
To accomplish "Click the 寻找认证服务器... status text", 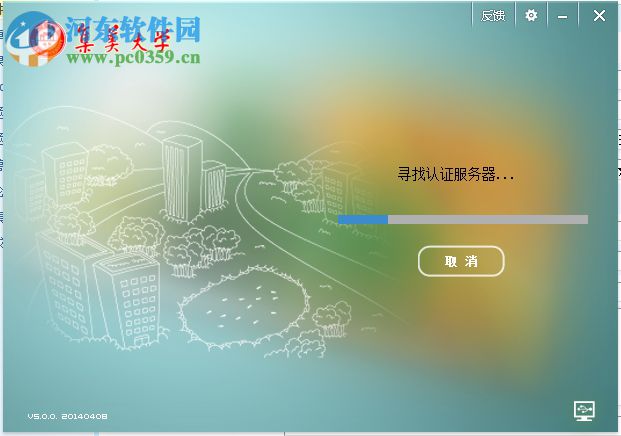I will pyautogui.click(x=455, y=174).
